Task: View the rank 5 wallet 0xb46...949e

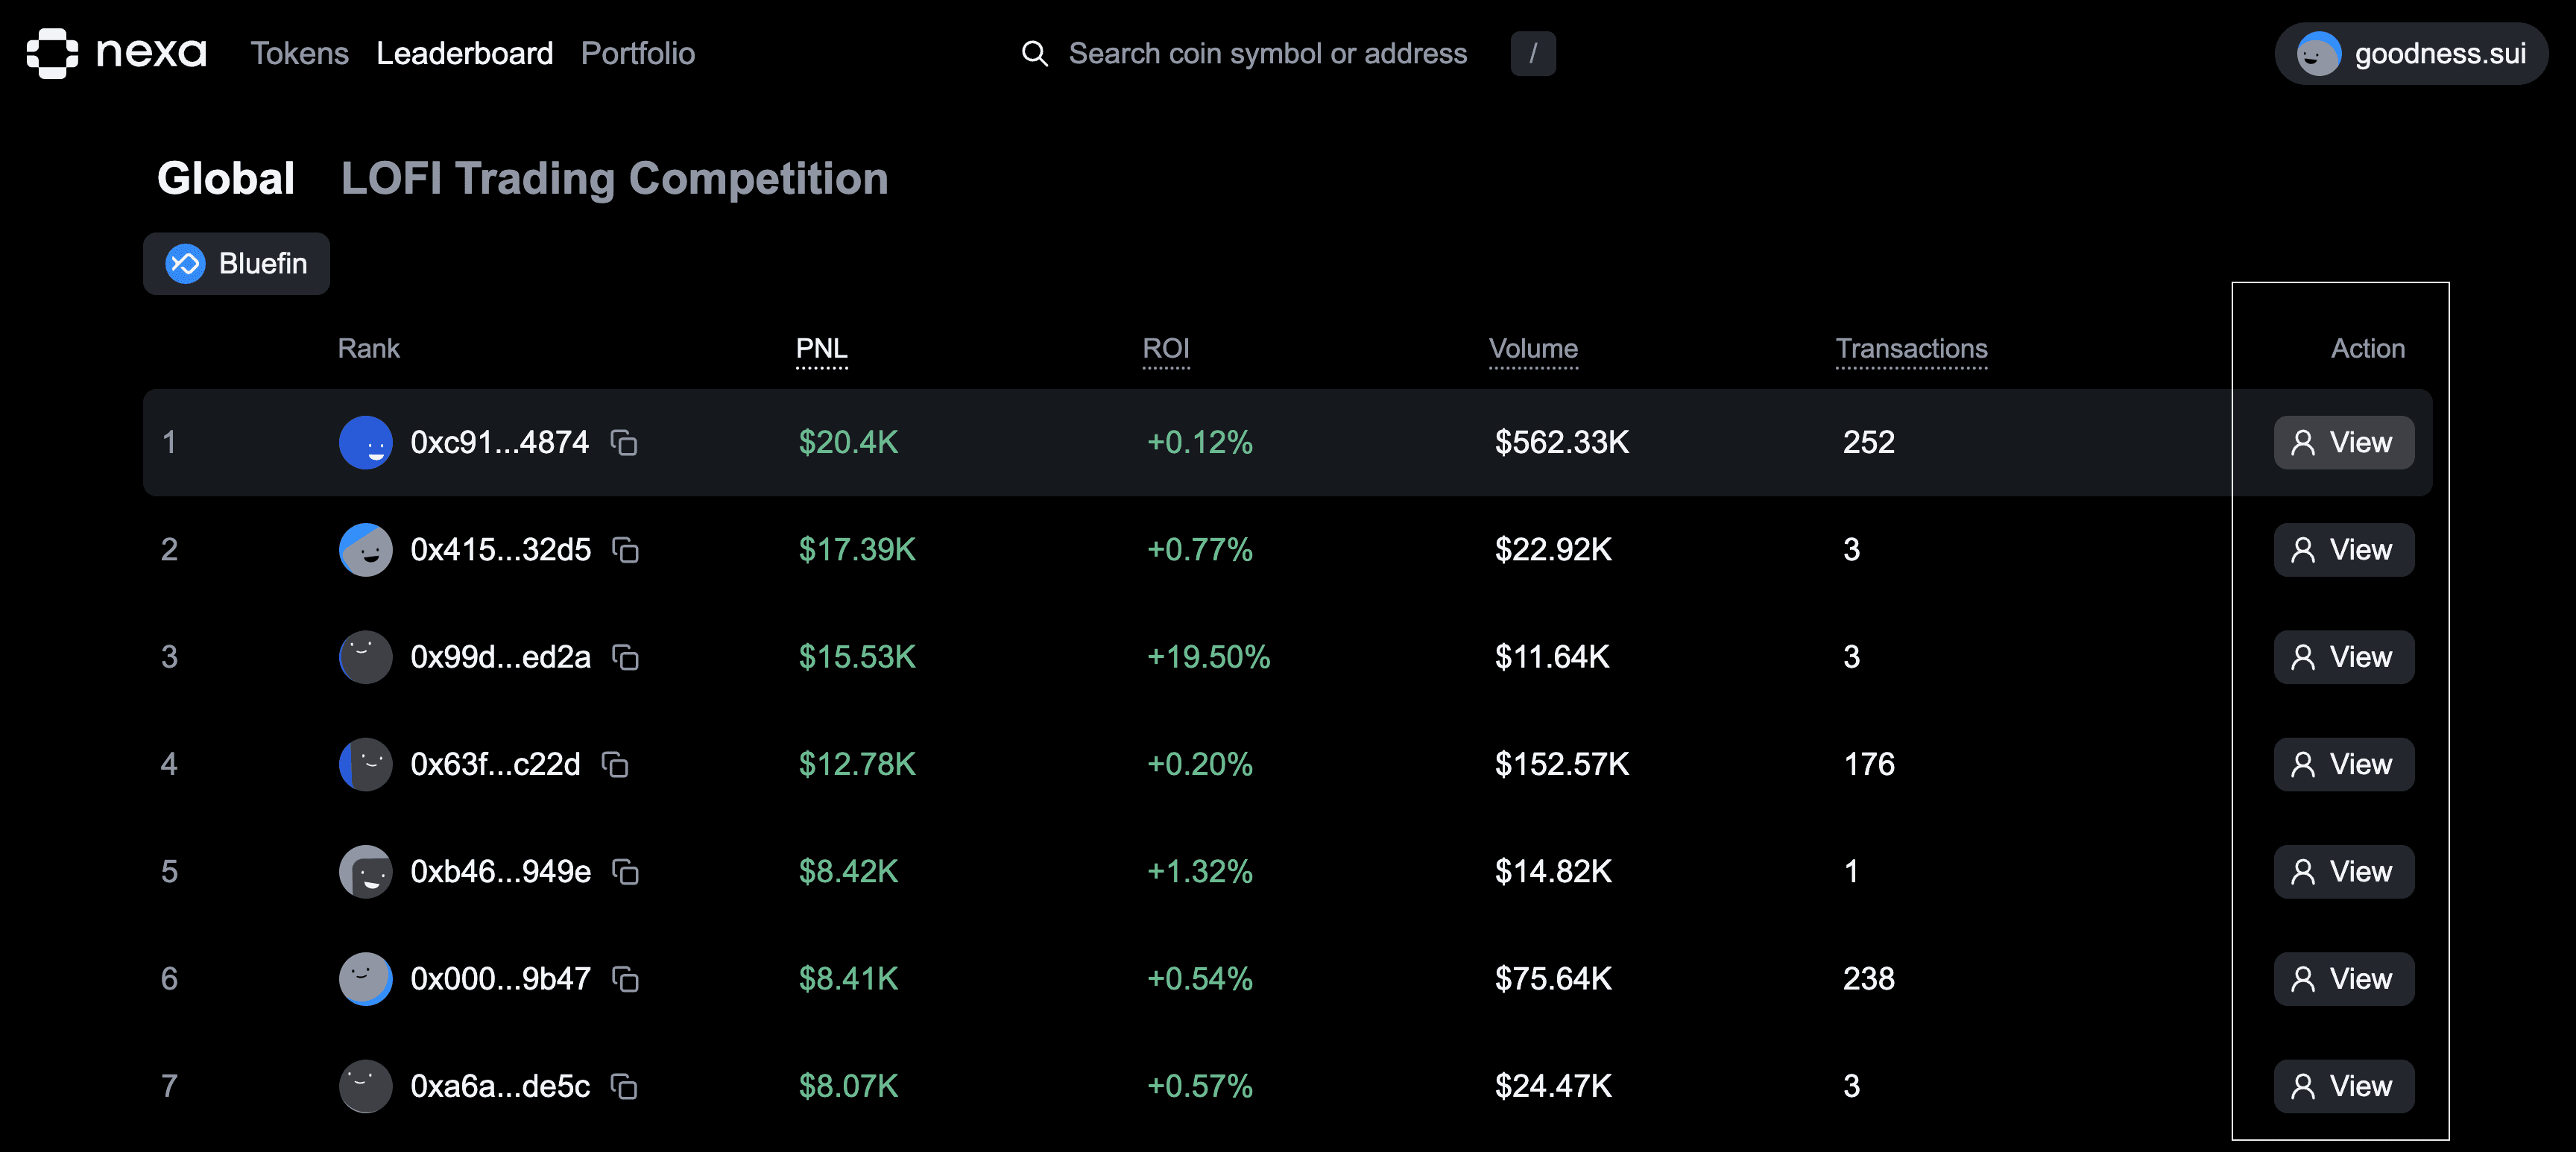Action: 2343,871
